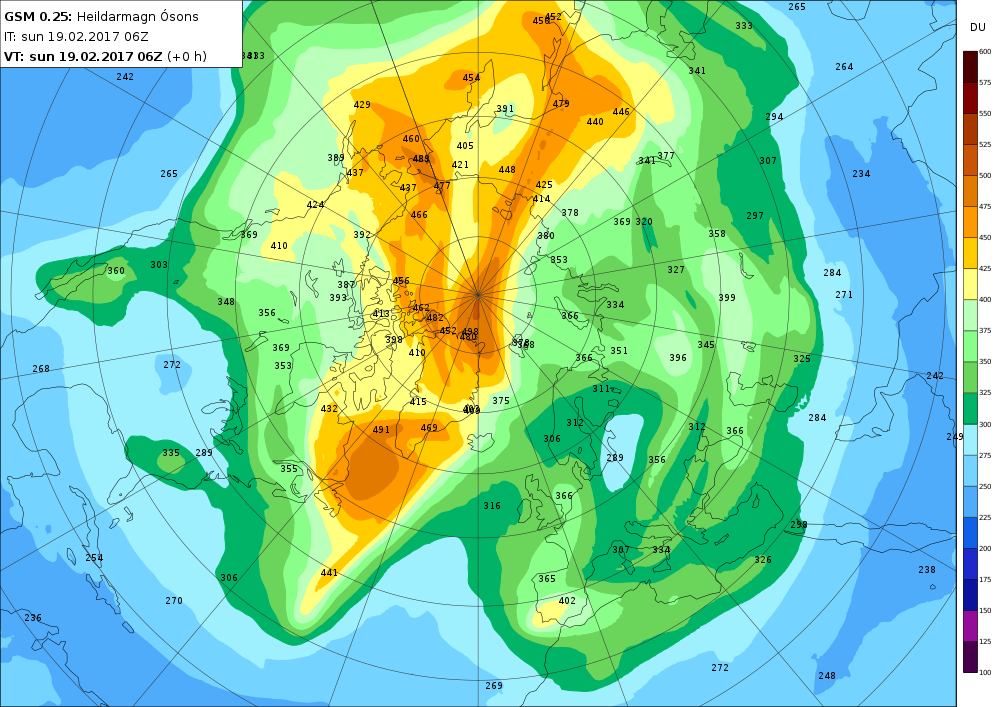Click the '200' tick label on the legend

click(985, 548)
